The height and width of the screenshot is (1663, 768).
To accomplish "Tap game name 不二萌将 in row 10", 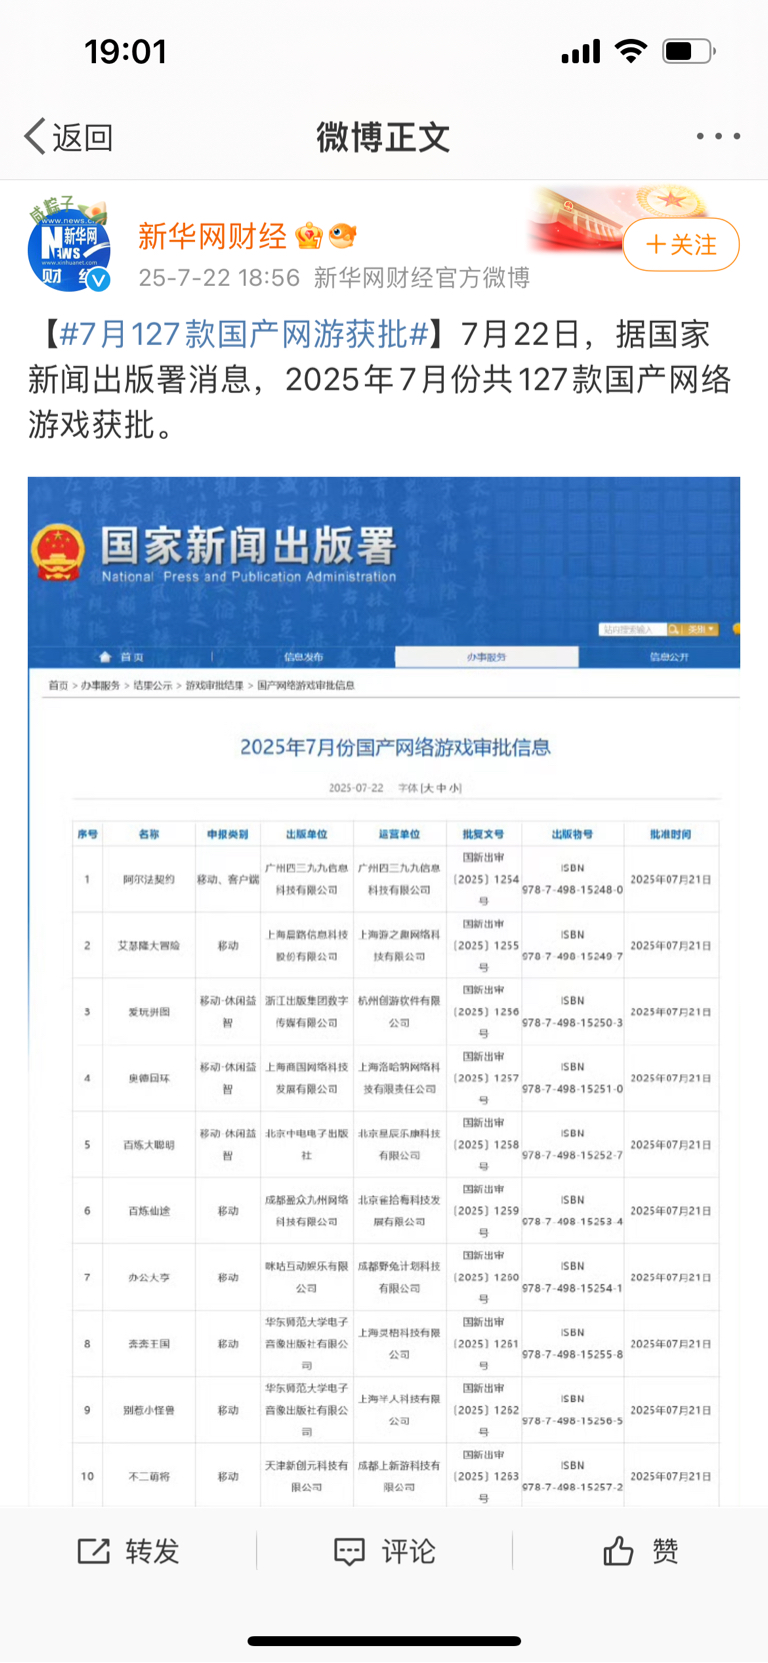I will (149, 1476).
